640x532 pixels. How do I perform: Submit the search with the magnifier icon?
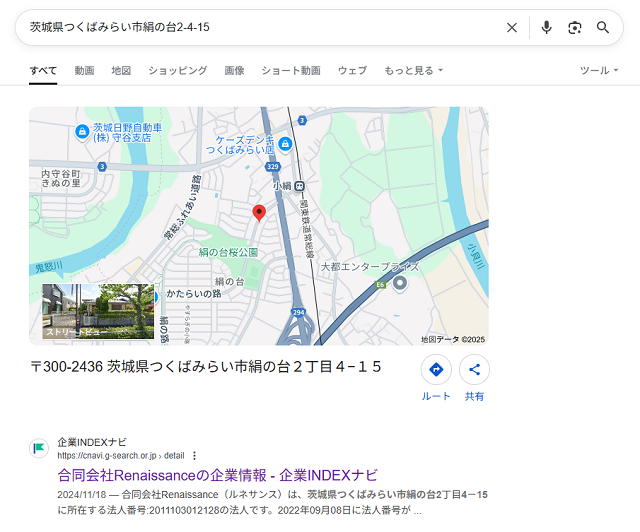(603, 28)
